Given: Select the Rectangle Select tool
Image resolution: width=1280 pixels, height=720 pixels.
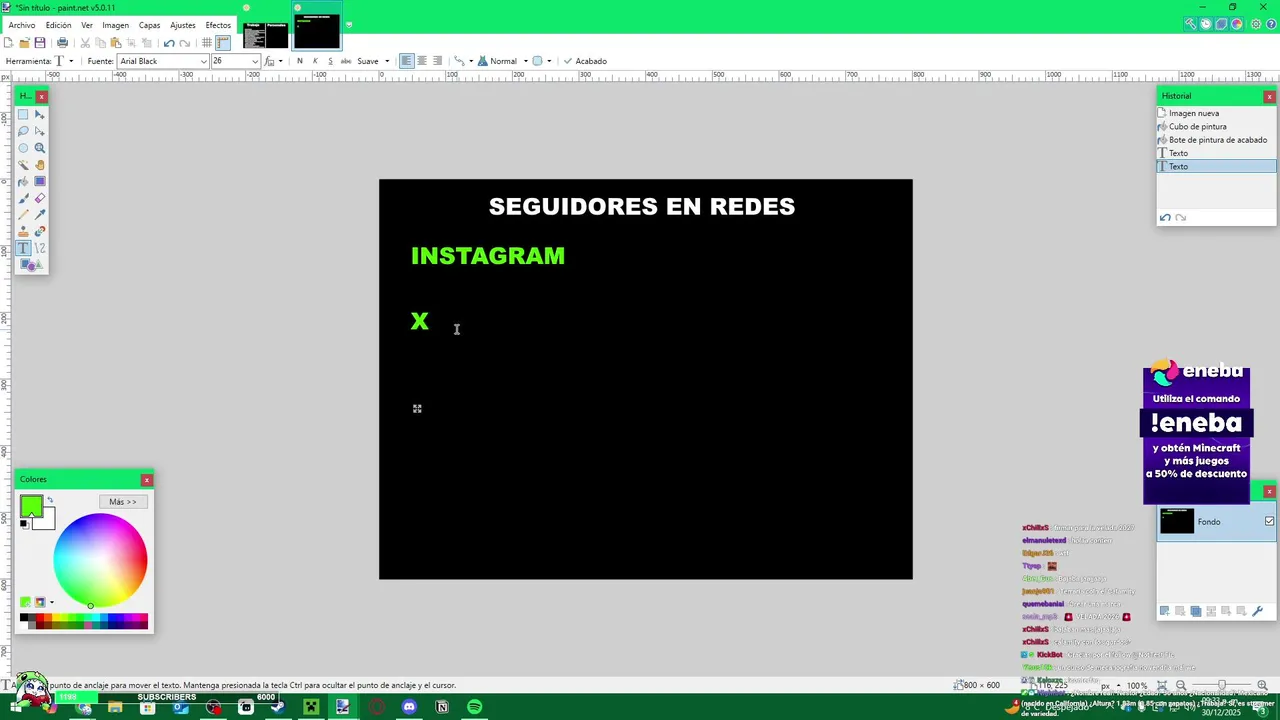Looking at the screenshot, I should pyautogui.click(x=23, y=114).
